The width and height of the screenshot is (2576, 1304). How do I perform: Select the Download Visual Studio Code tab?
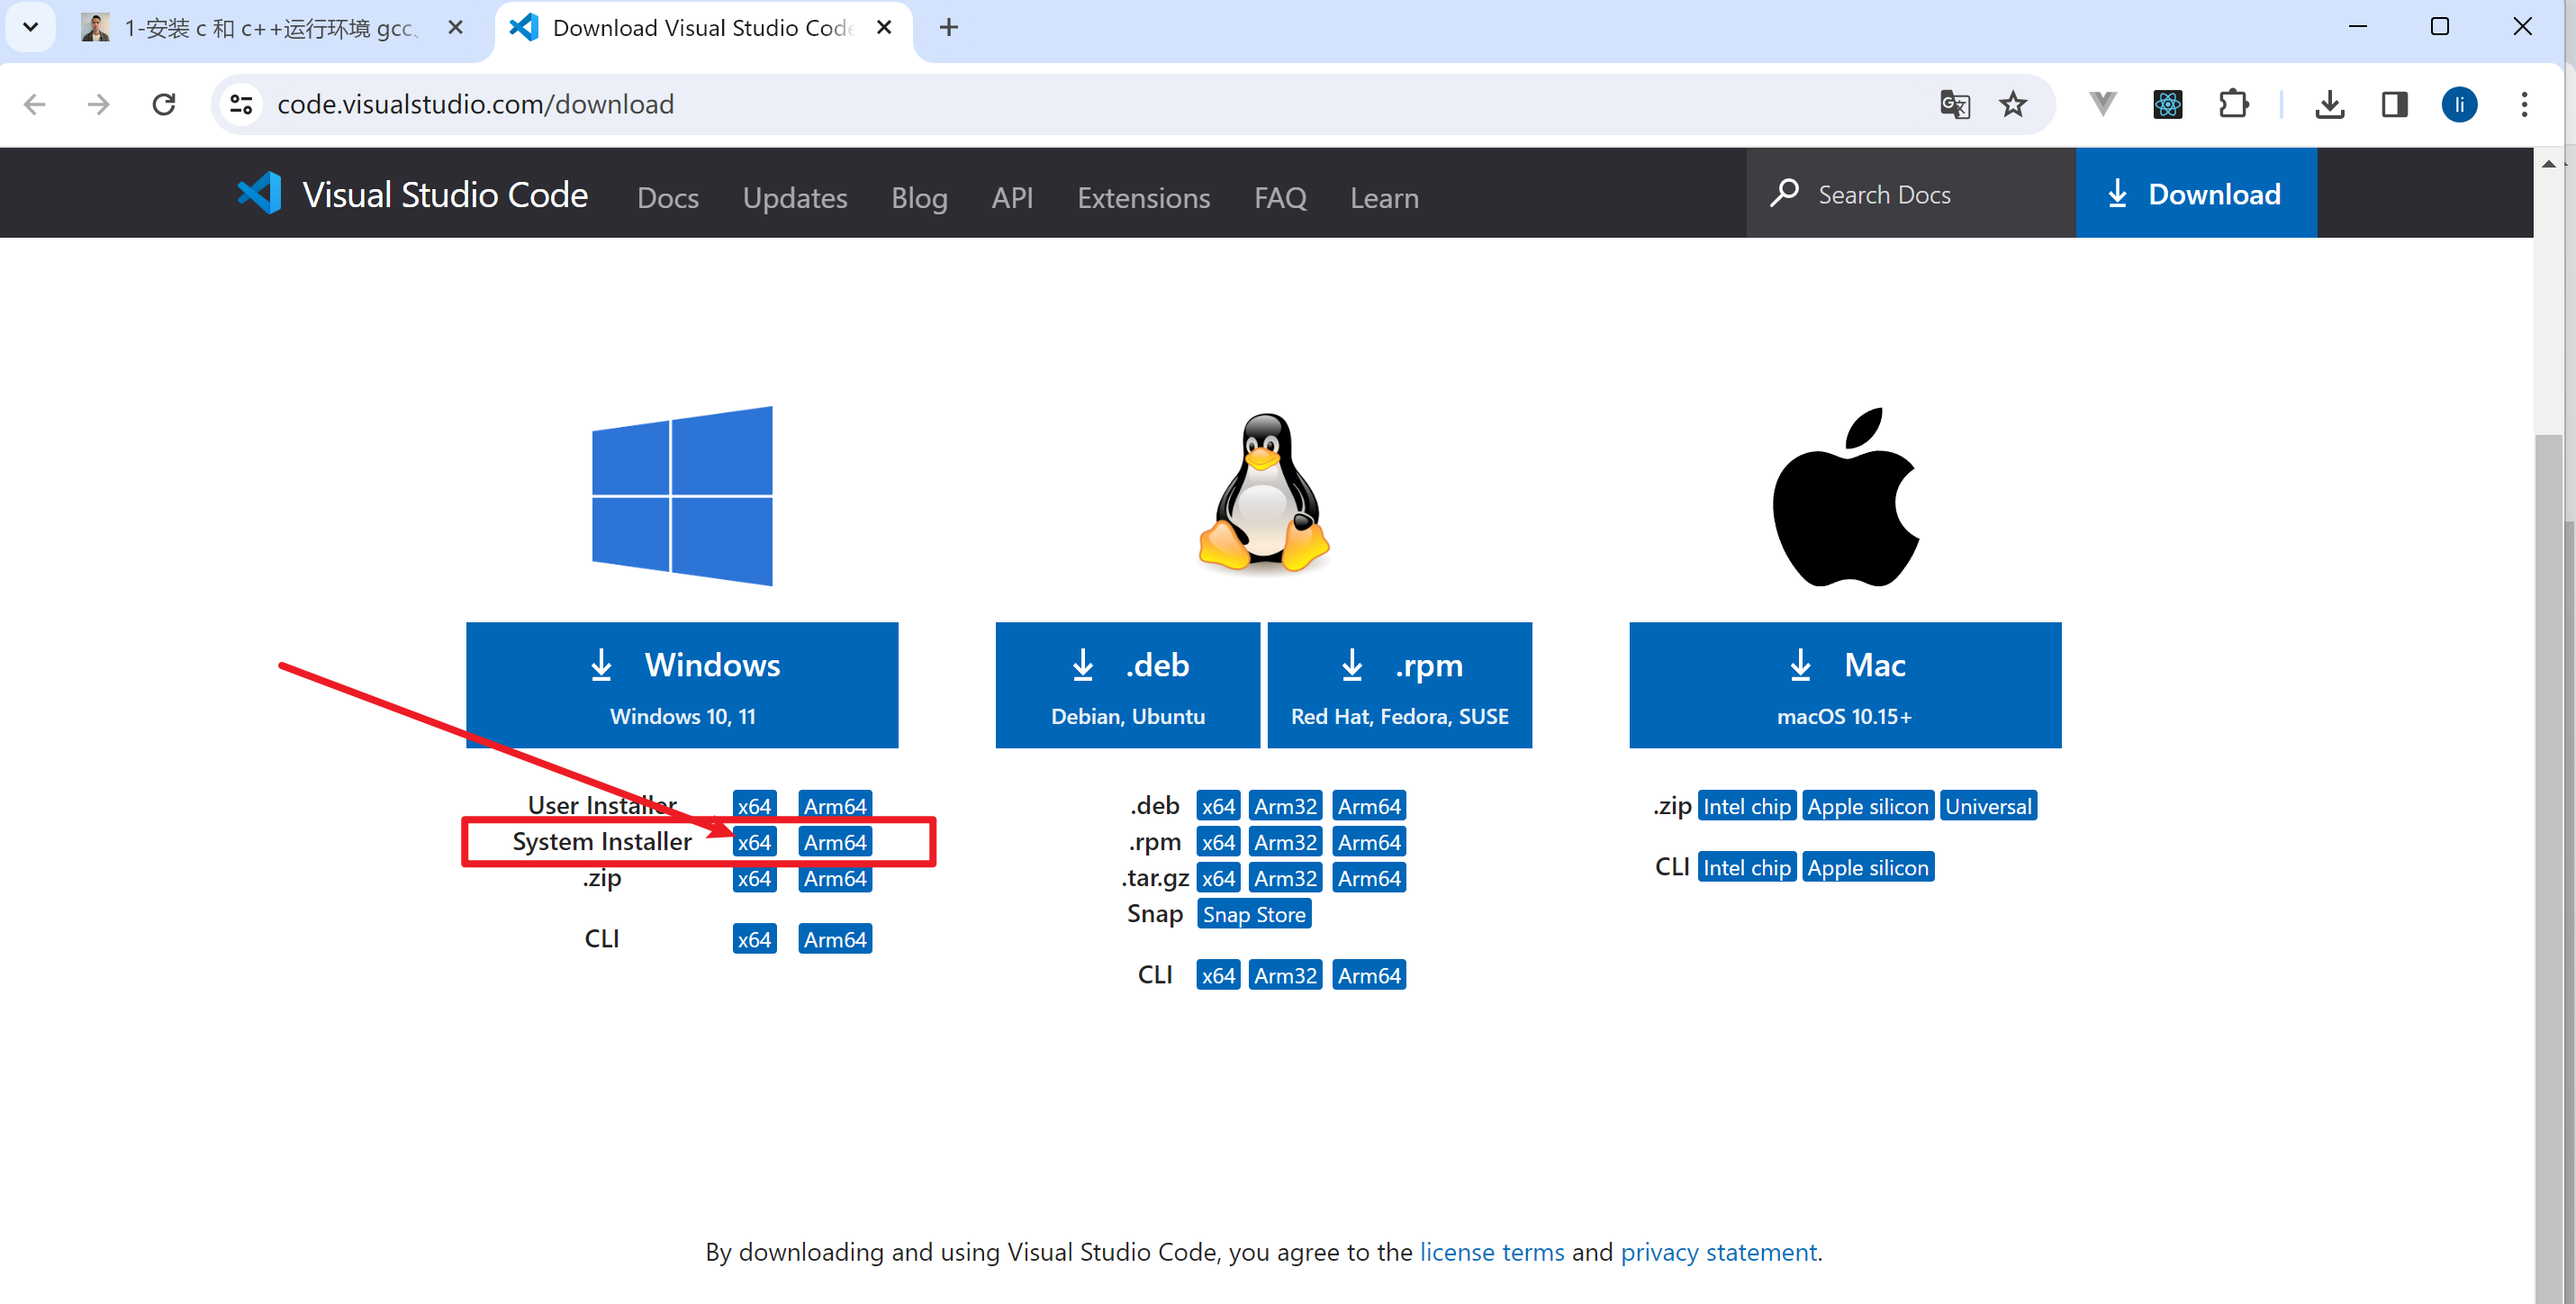[704, 28]
